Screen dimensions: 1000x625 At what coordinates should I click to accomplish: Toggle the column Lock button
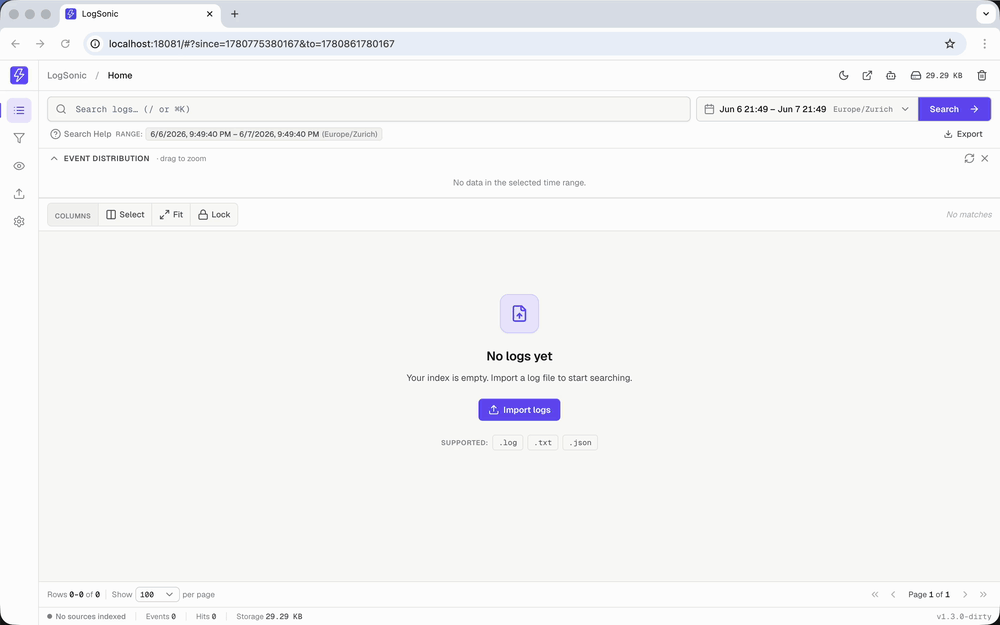[x=214, y=215]
